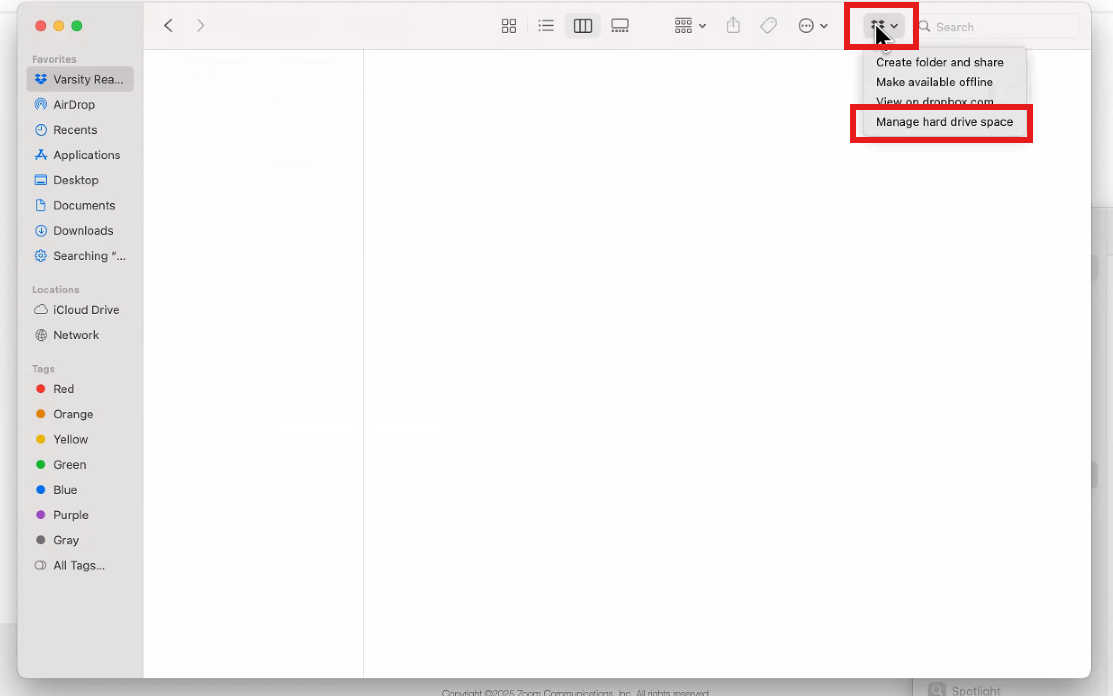Click the Edit Tags icon
Image resolution: width=1113 pixels, height=696 pixels.
[x=768, y=26]
